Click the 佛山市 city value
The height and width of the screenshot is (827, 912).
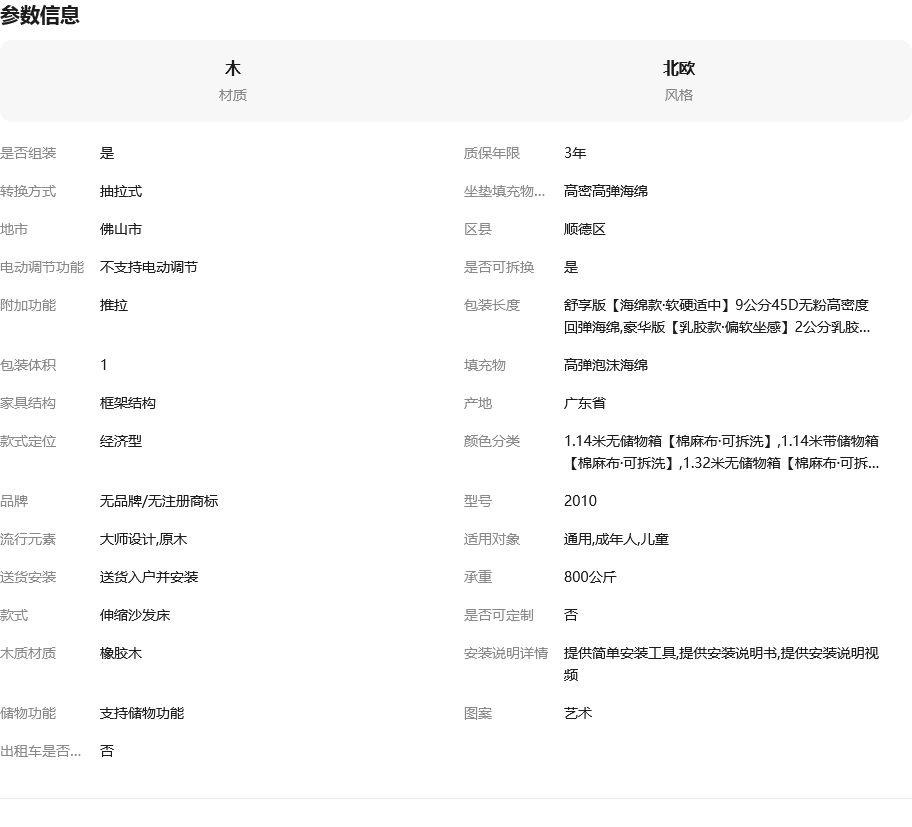[121, 229]
